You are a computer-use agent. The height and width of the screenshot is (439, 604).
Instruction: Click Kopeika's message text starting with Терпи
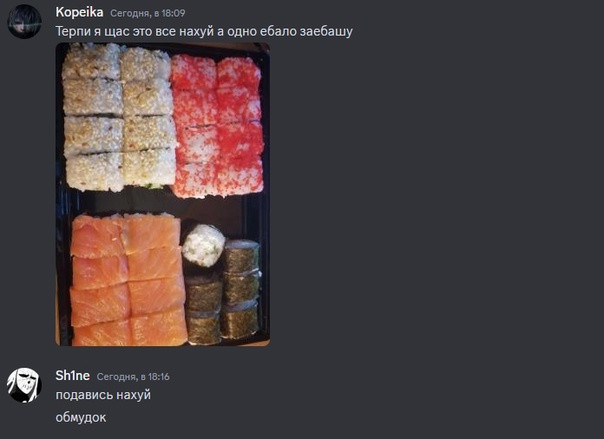[x=204, y=31]
